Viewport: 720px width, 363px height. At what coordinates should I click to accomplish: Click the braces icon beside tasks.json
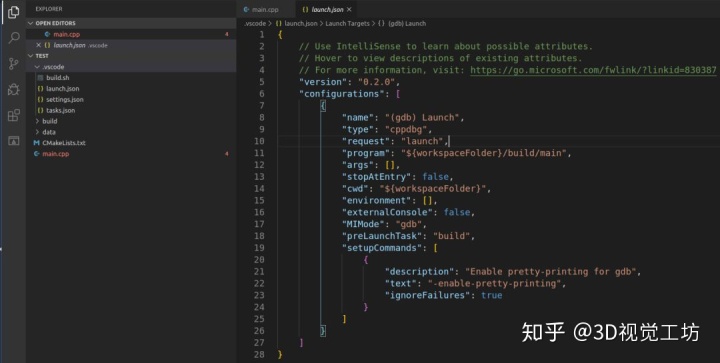pyautogui.click(x=40, y=110)
